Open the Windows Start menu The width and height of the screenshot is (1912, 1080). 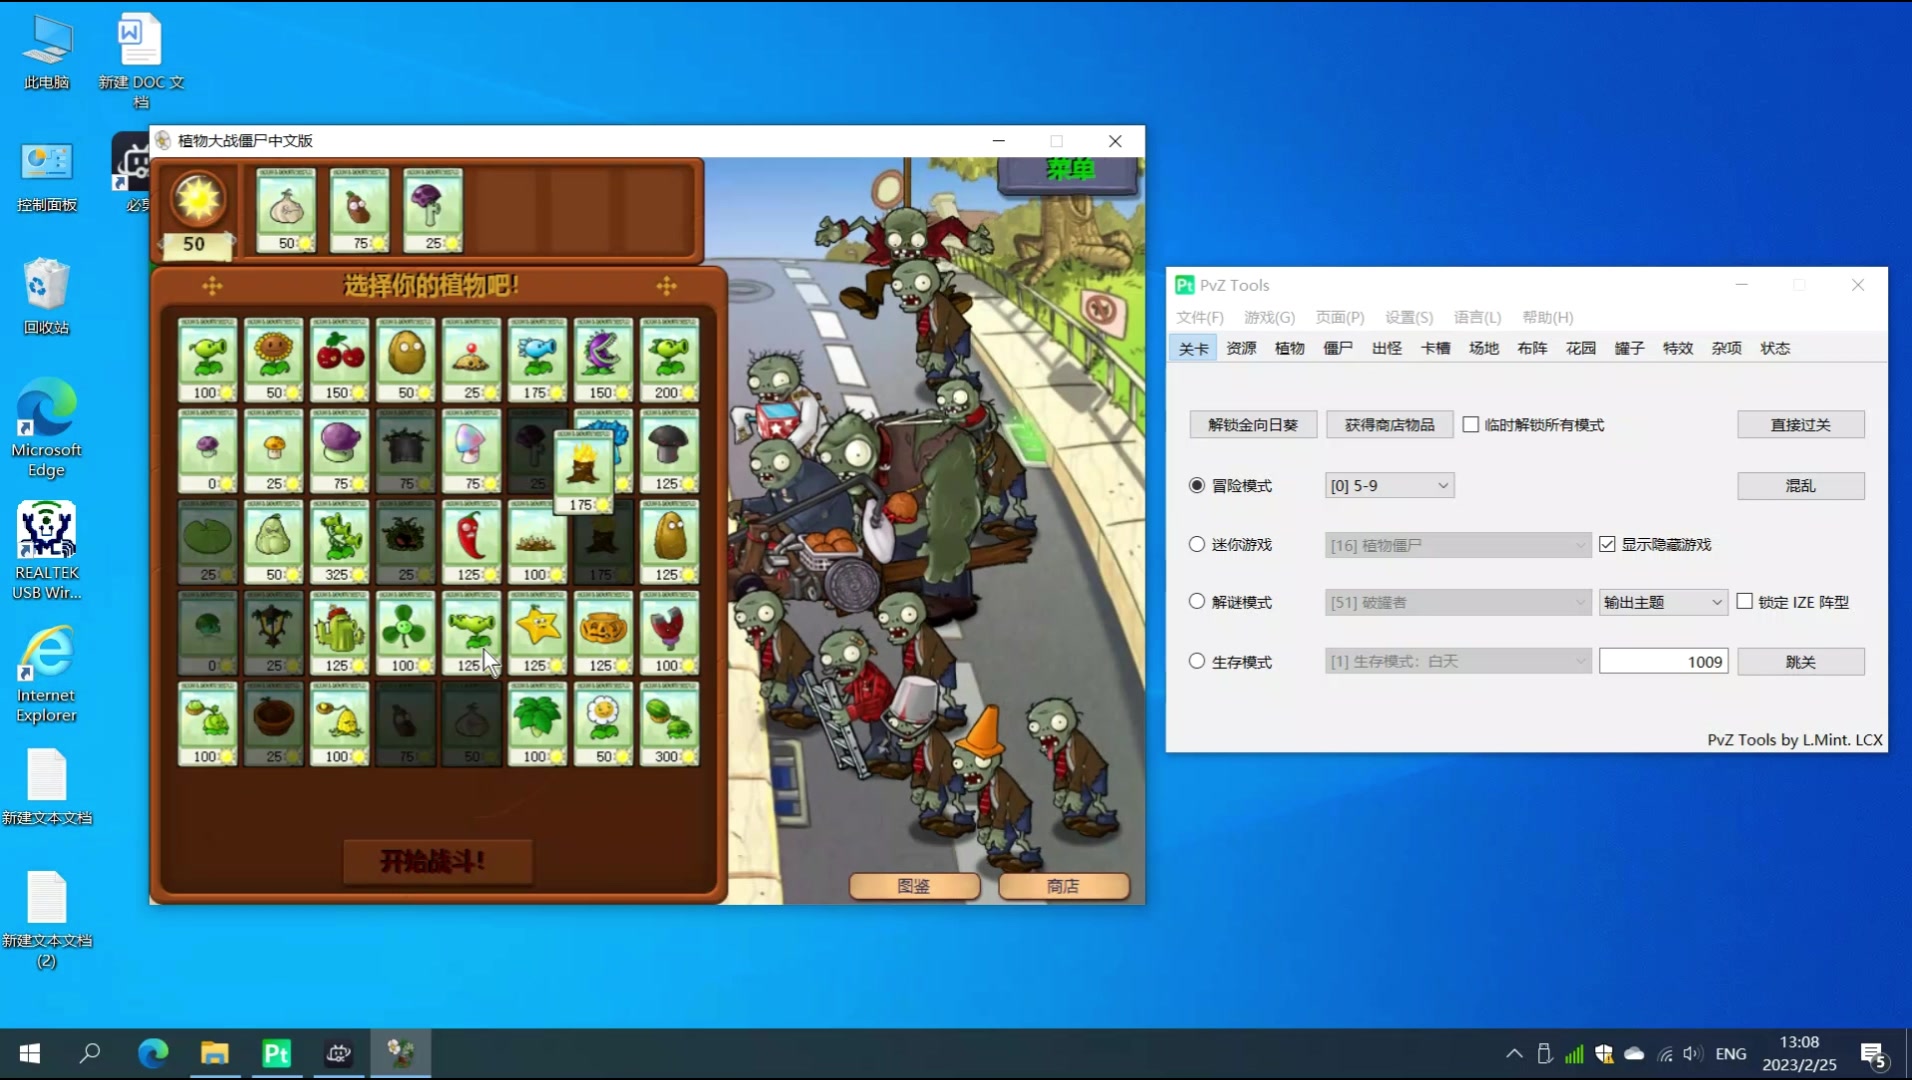pyautogui.click(x=30, y=1053)
